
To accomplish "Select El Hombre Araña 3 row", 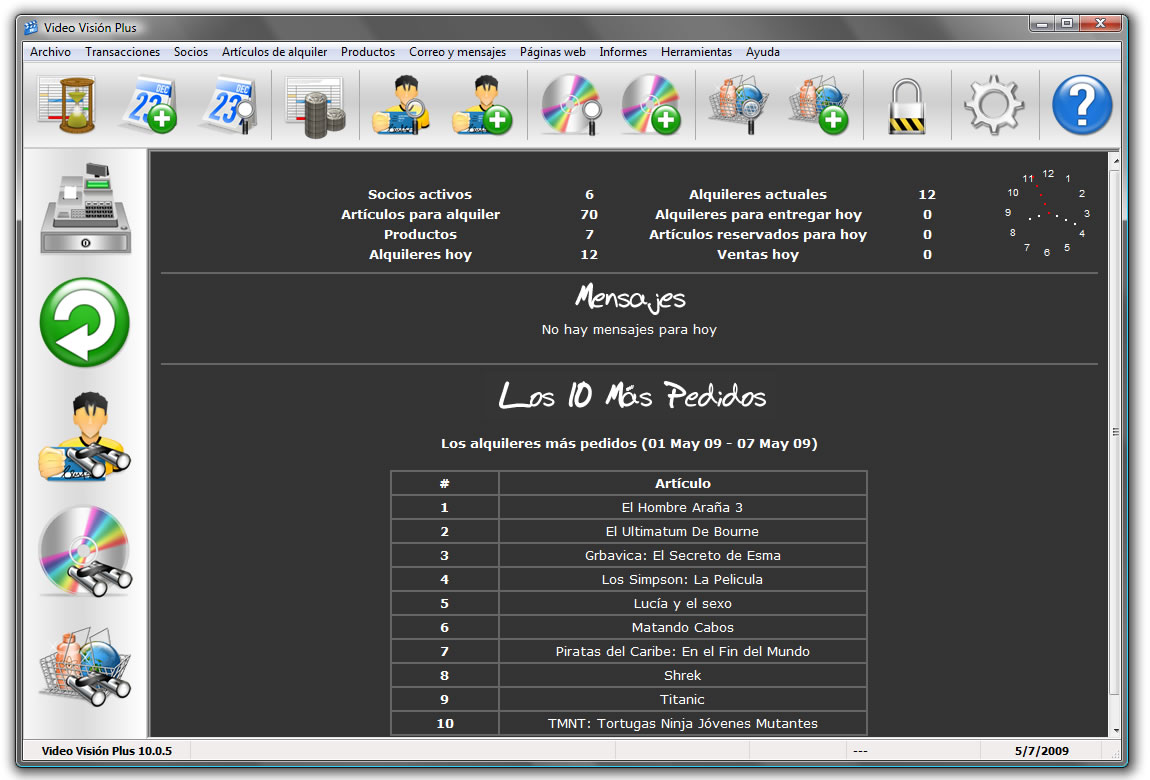I will tap(629, 507).
